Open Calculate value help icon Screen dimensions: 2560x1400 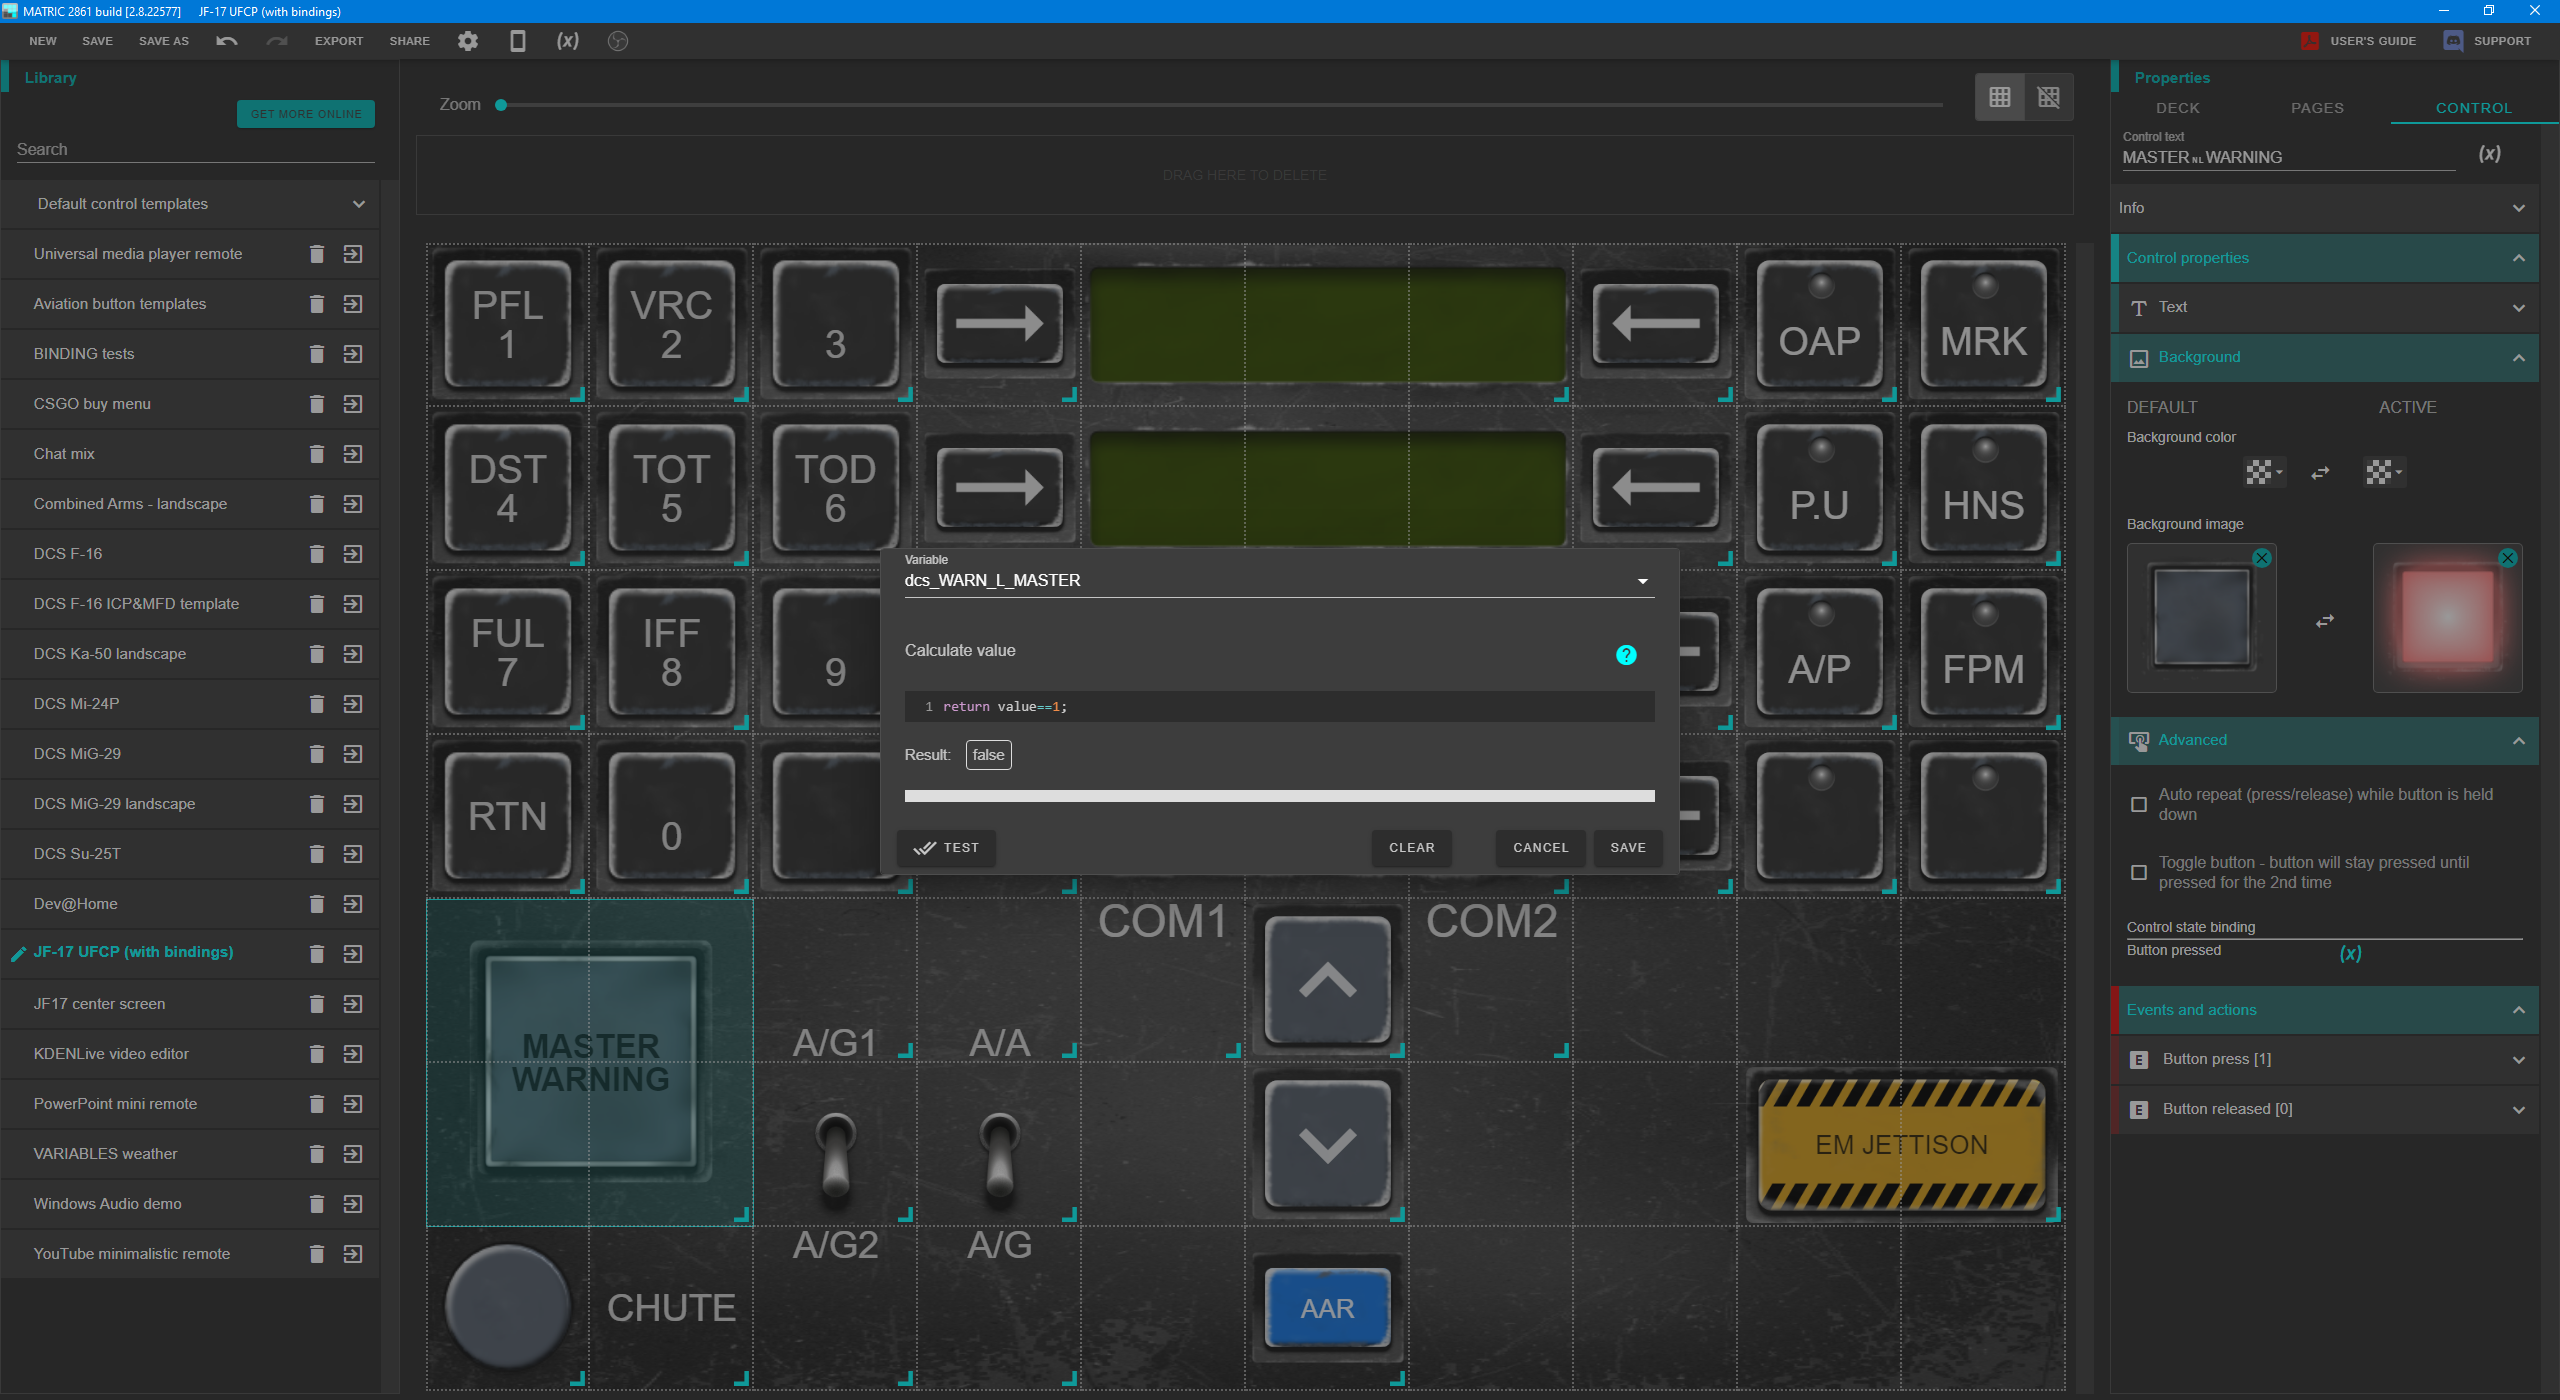1626,655
